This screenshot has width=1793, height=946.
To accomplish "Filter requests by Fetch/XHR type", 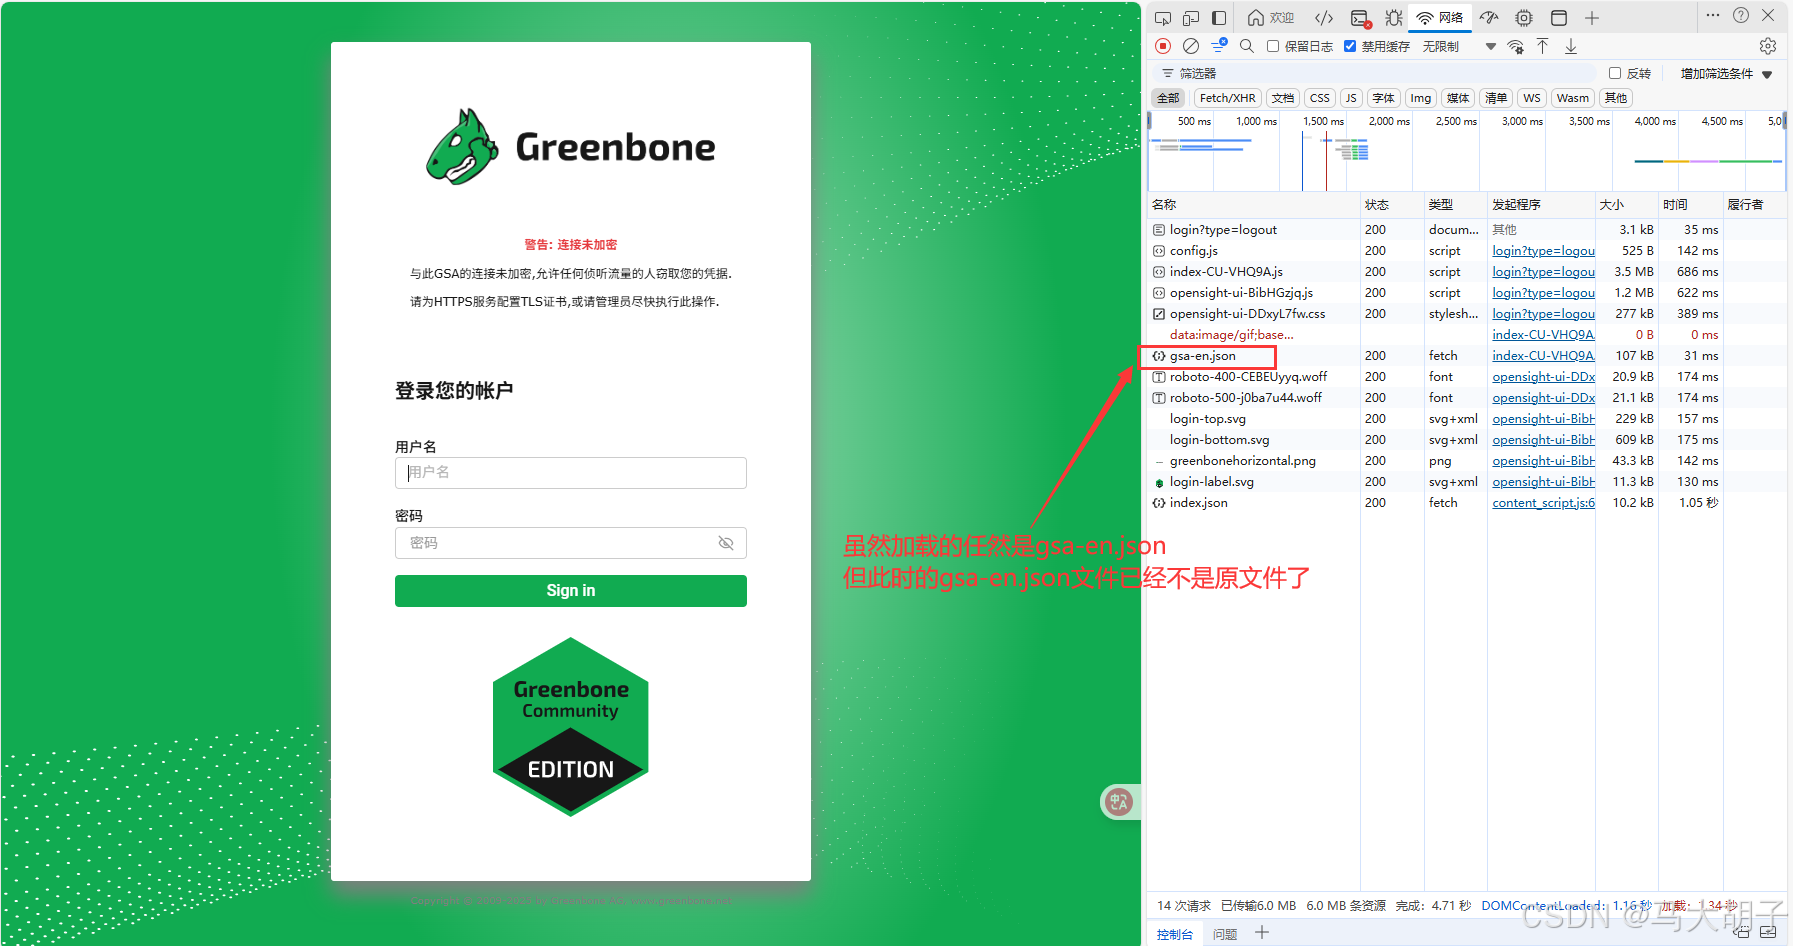I will coord(1227,98).
